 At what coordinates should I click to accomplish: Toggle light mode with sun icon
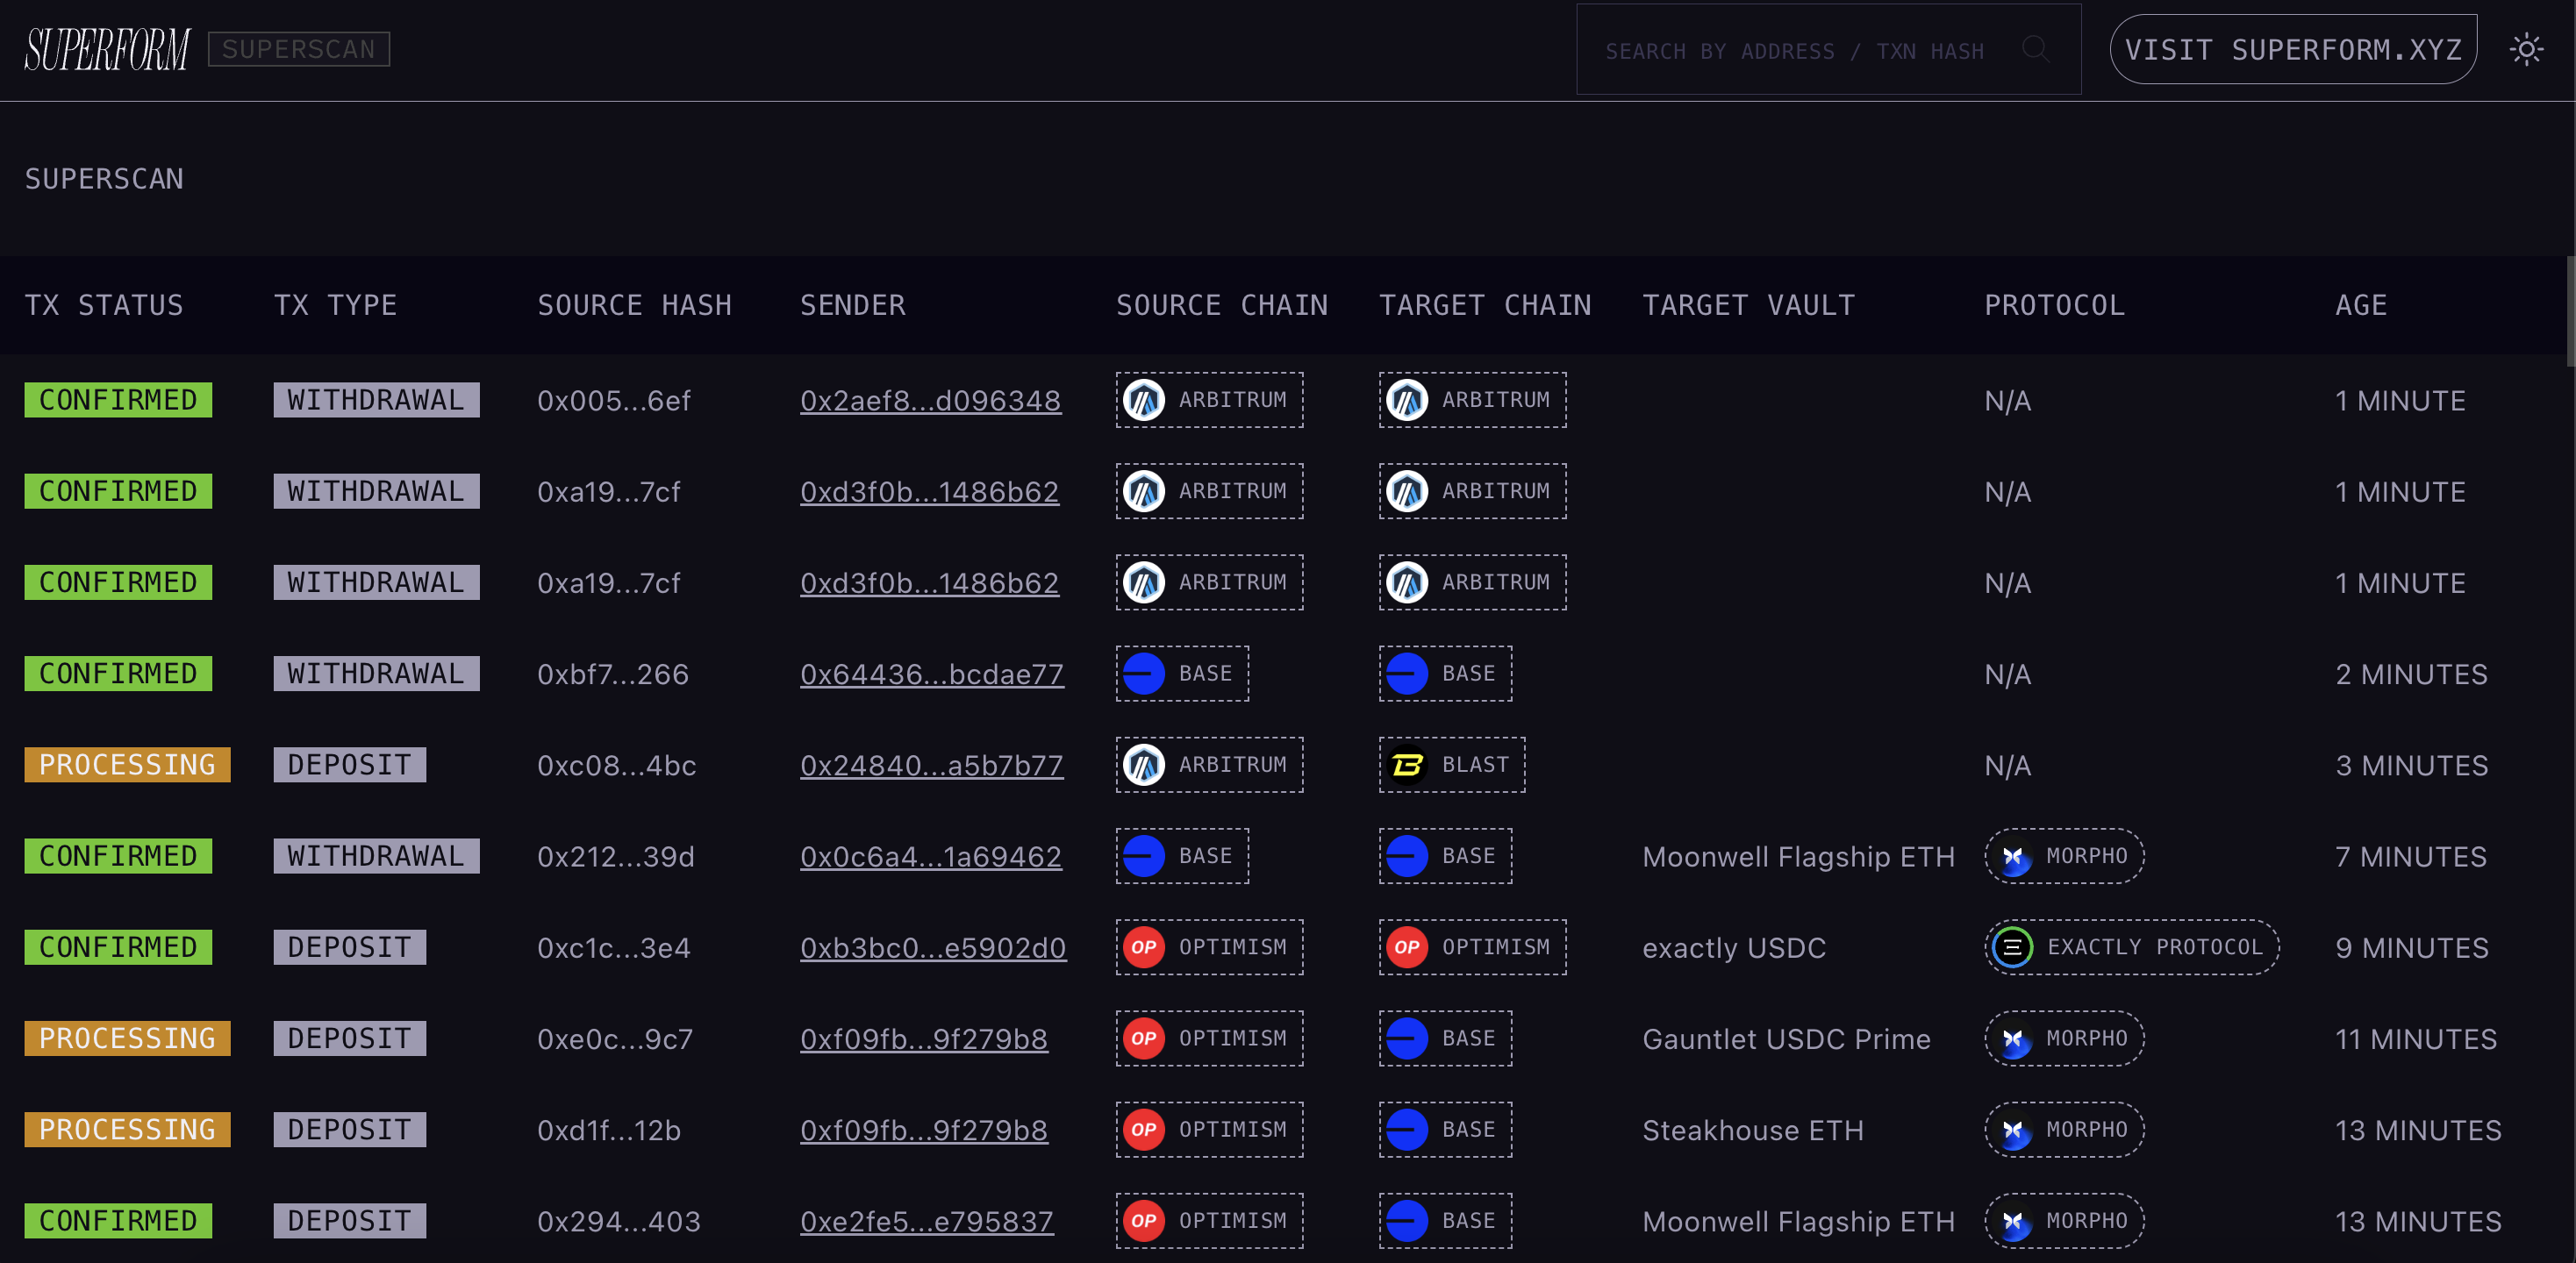coord(2526,49)
